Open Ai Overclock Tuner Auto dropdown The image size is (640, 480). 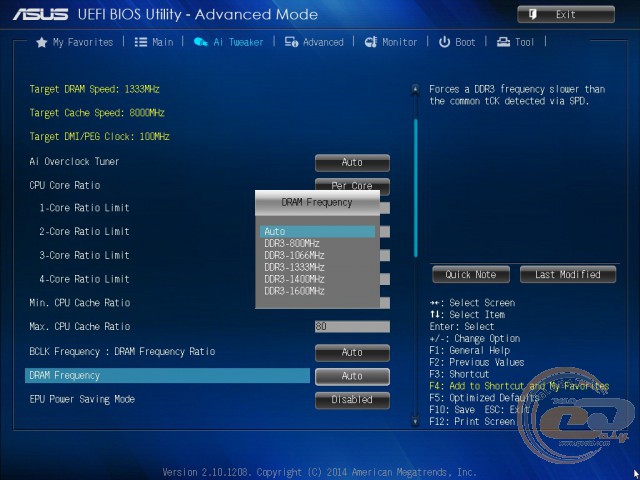pyautogui.click(x=352, y=163)
